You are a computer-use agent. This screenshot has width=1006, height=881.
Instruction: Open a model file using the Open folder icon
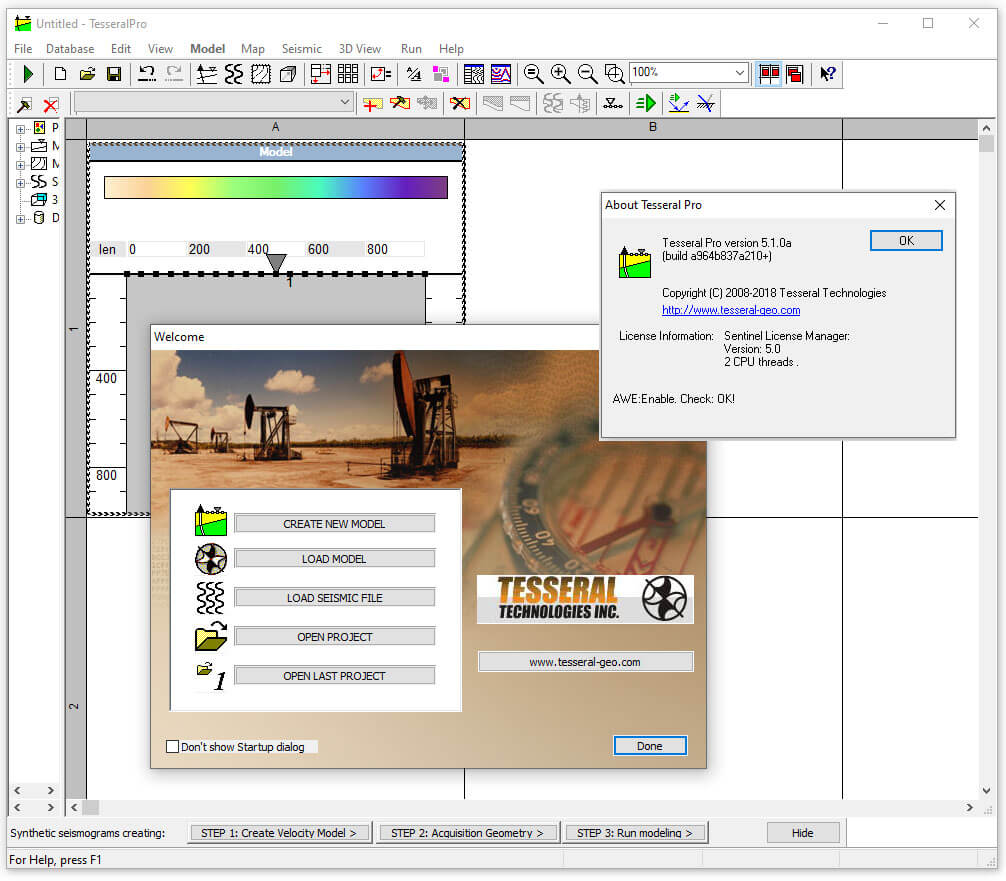87,73
